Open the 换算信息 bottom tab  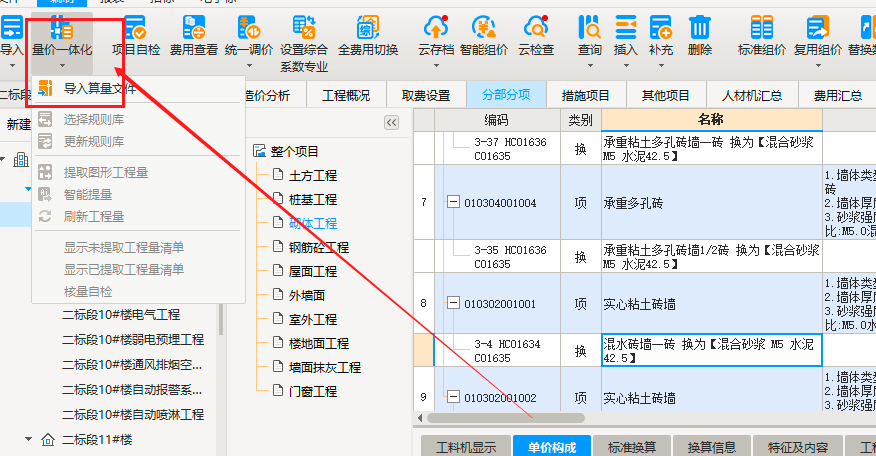tap(712, 446)
